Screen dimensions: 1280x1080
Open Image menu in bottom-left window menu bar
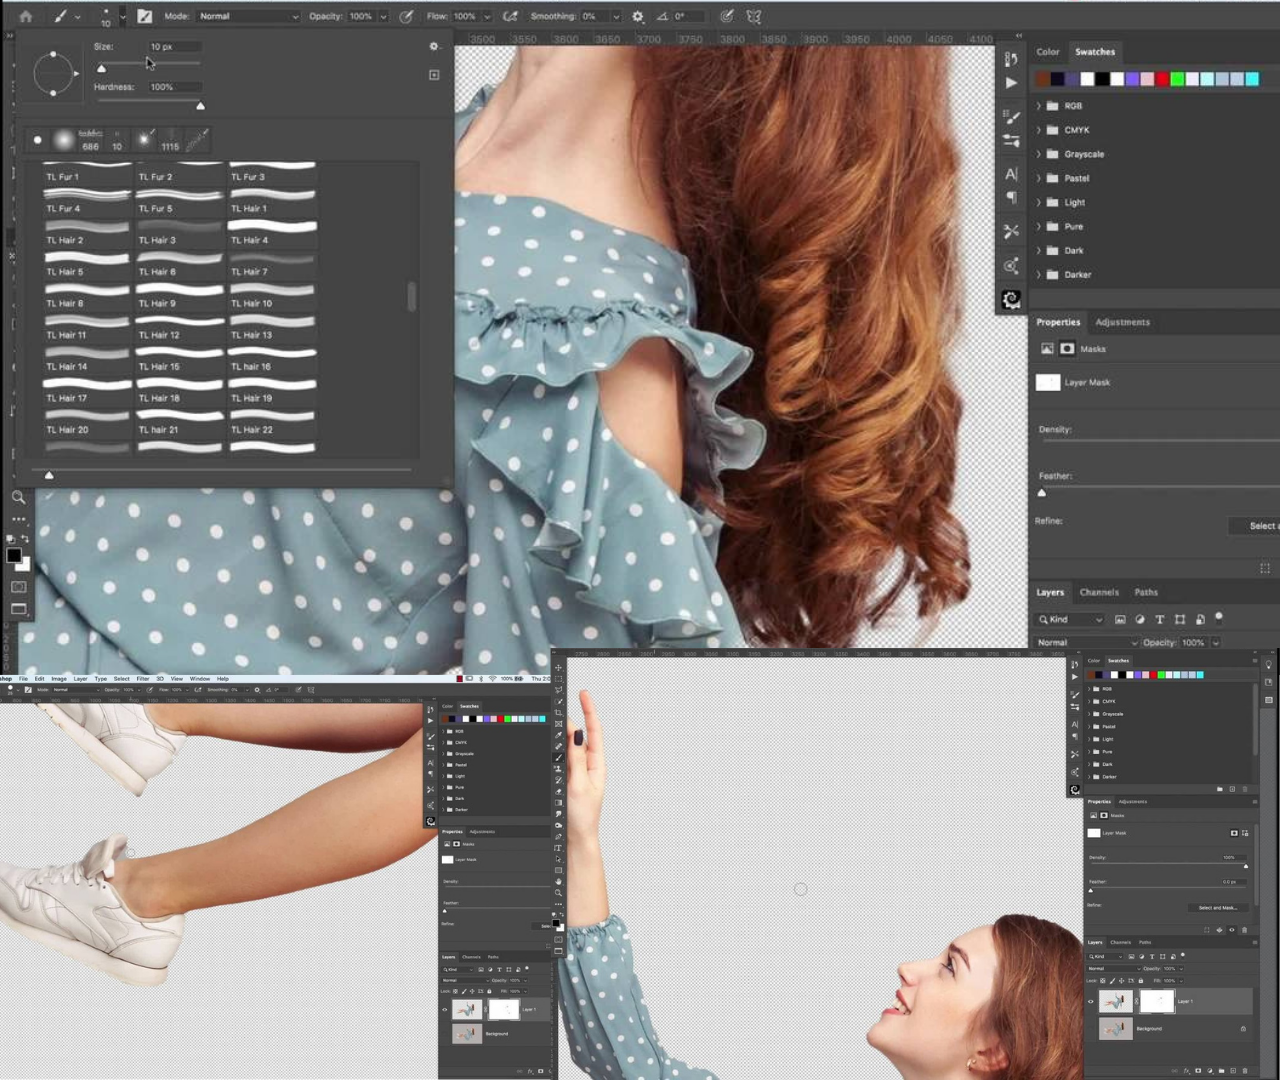pos(59,679)
